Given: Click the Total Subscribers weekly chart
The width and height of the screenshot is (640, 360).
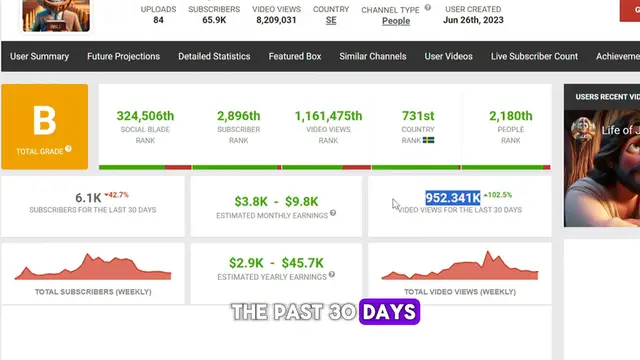Looking at the screenshot, I should 93,267.
